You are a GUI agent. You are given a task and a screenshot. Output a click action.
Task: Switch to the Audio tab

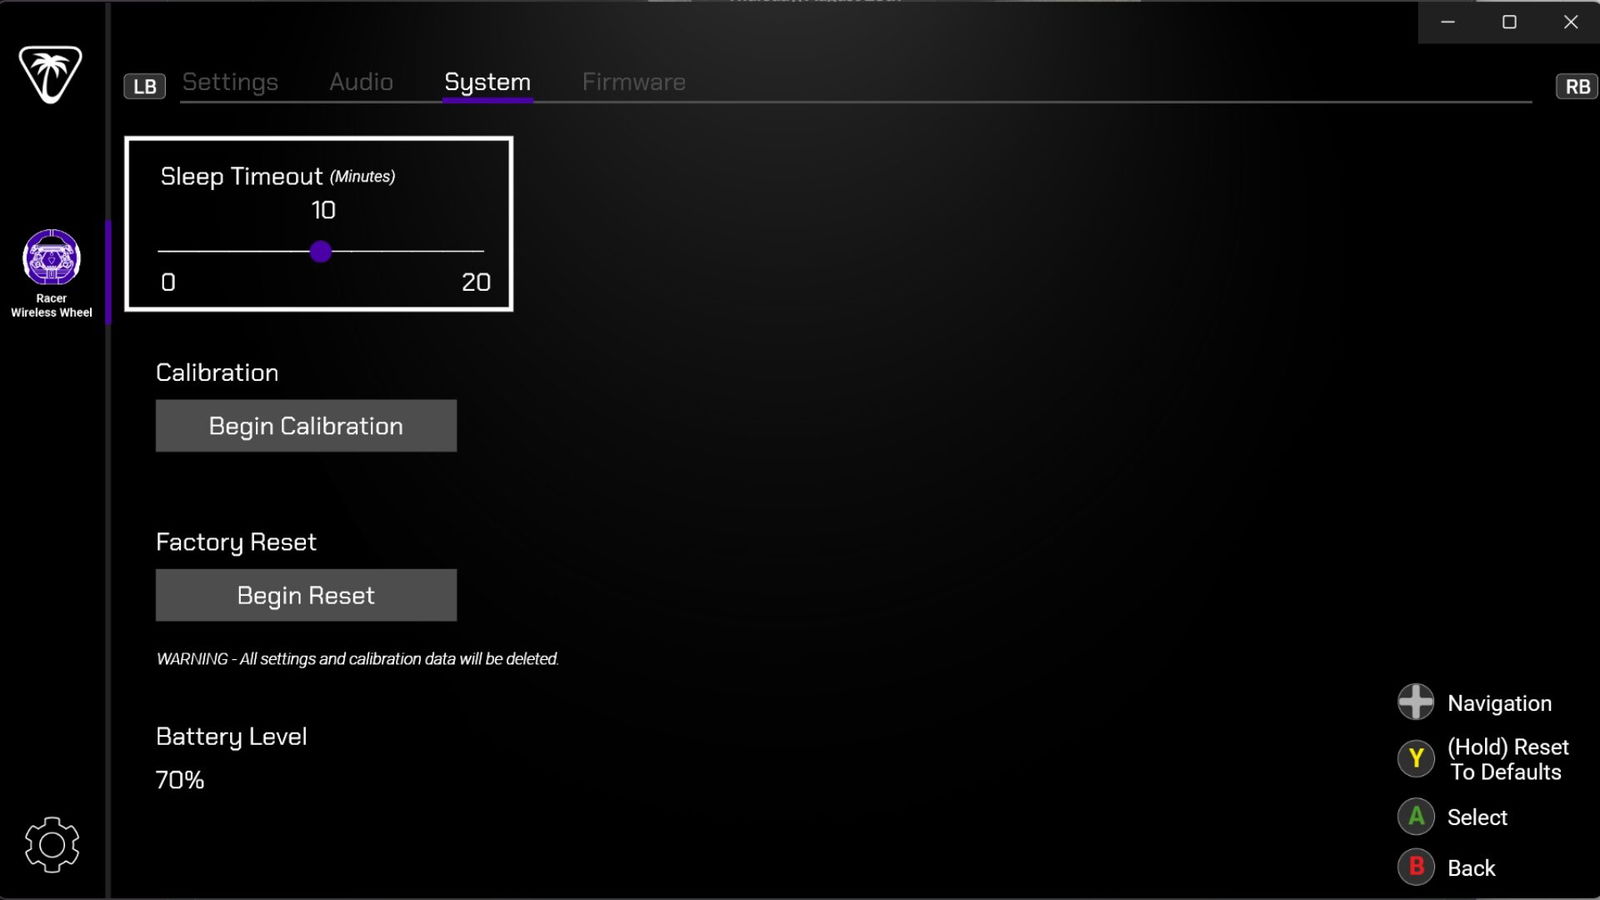tap(361, 82)
